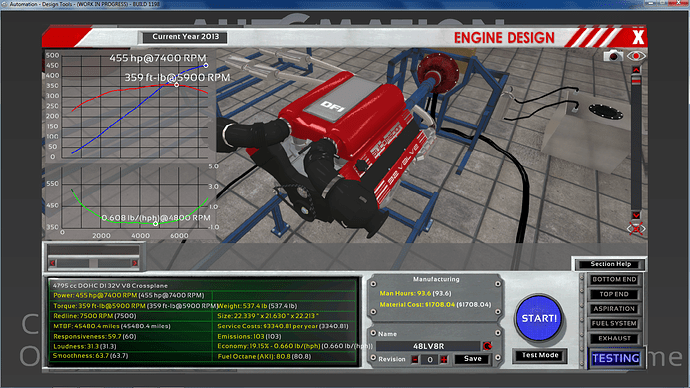This screenshot has height=388, width=690.
Task: Increase revision with the plus button
Action: 444,359
